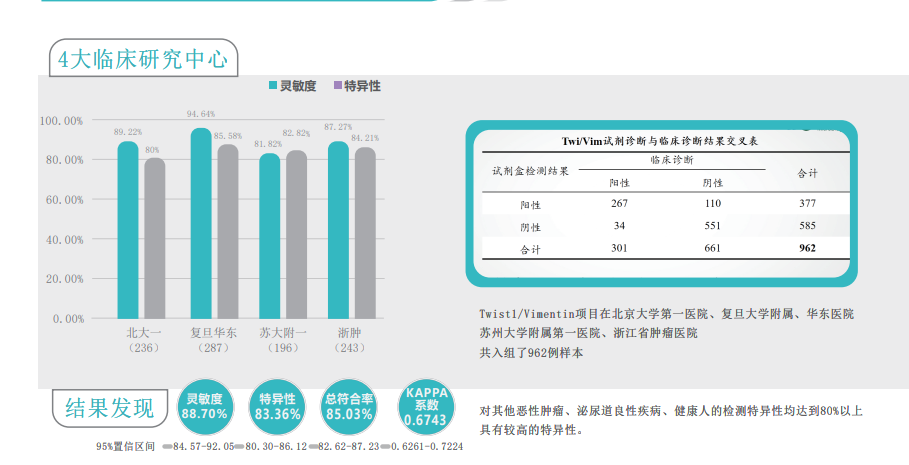The height and width of the screenshot is (465, 909).
Task: Select the KAPPA系数 0.6743 circle badge
Action: tap(425, 404)
